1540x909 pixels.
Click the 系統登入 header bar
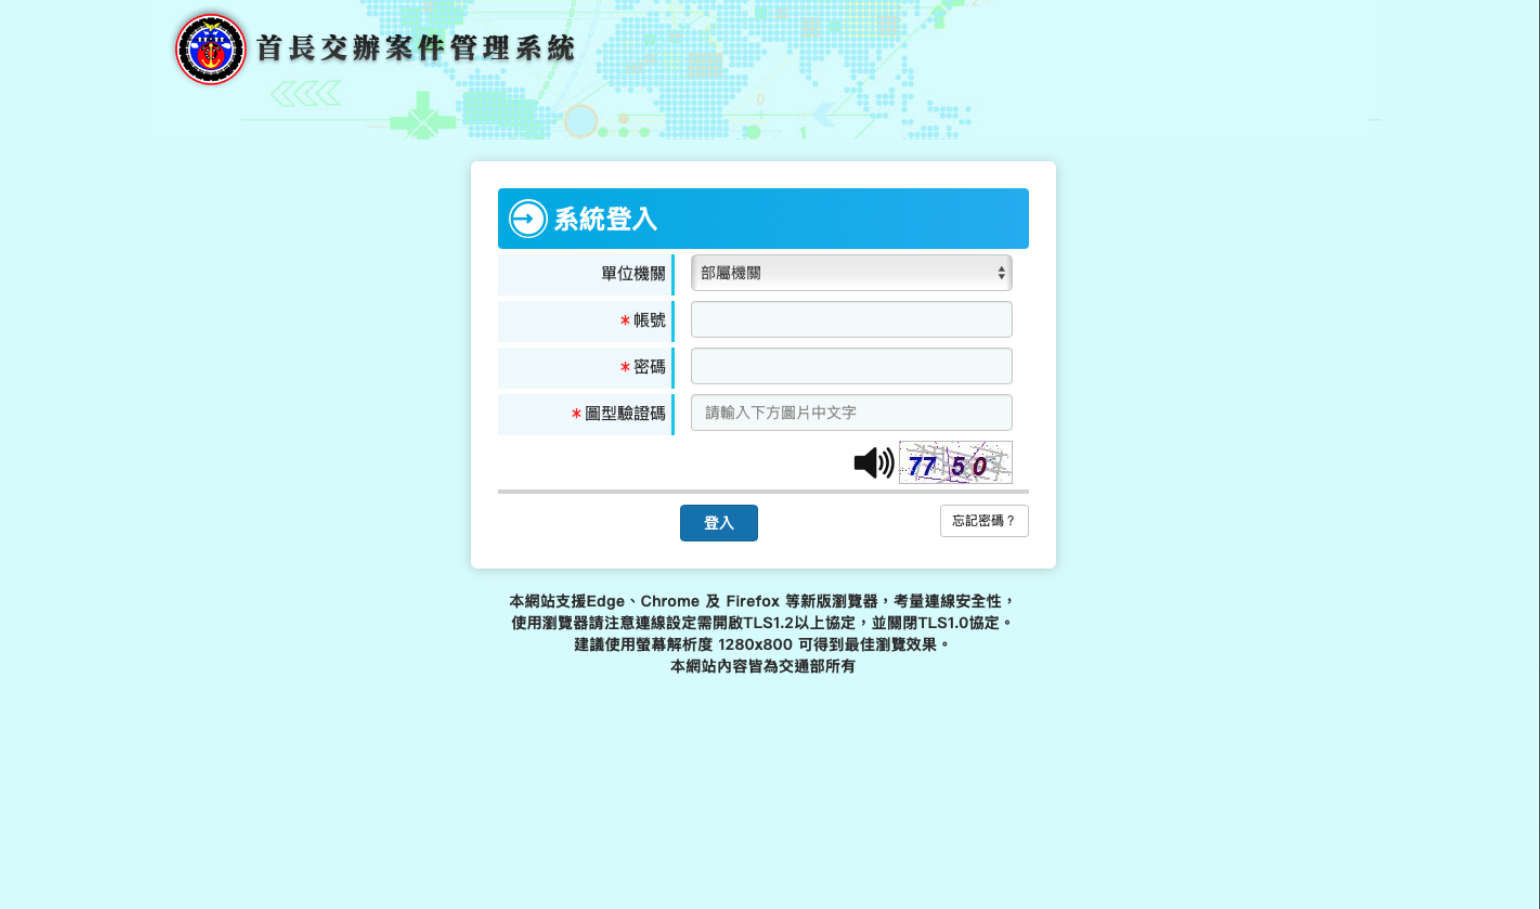pyautogui.click(x=763, y=218)
